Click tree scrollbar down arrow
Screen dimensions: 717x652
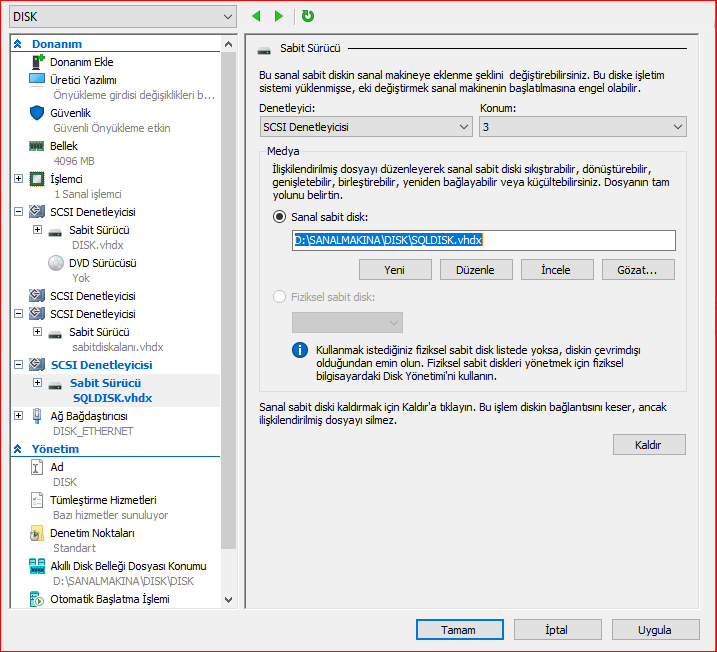click(x=229, y=599)
